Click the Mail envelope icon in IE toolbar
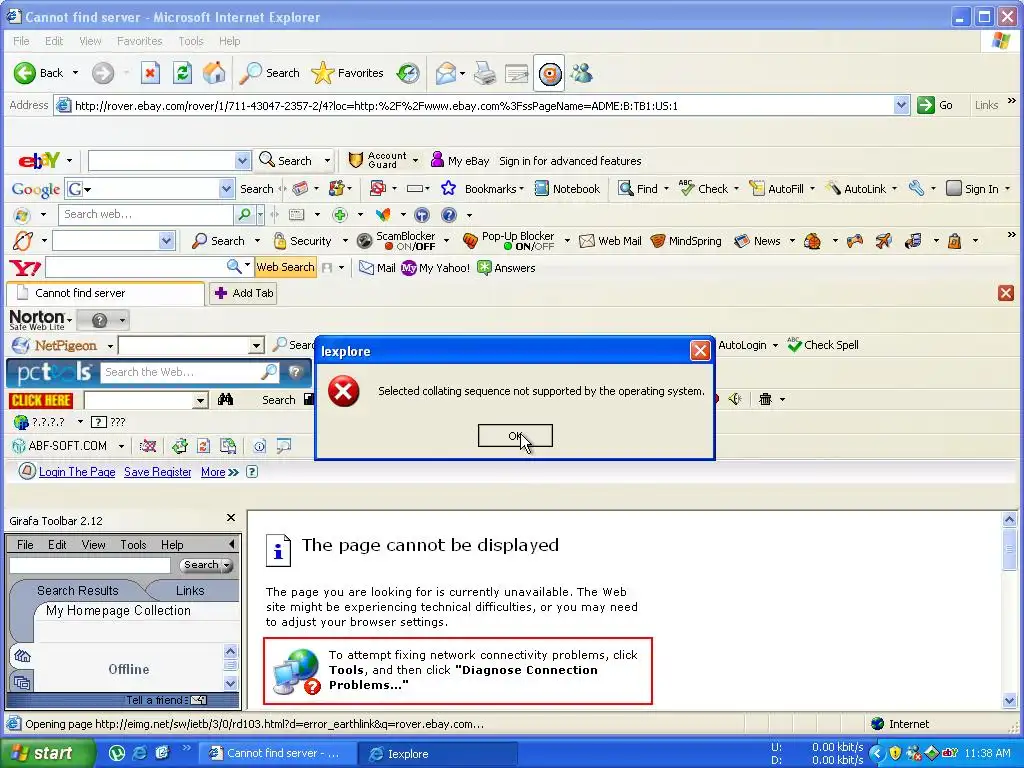Image resolution: width=1024 pixels, height=768 pixels. (445, 73)
